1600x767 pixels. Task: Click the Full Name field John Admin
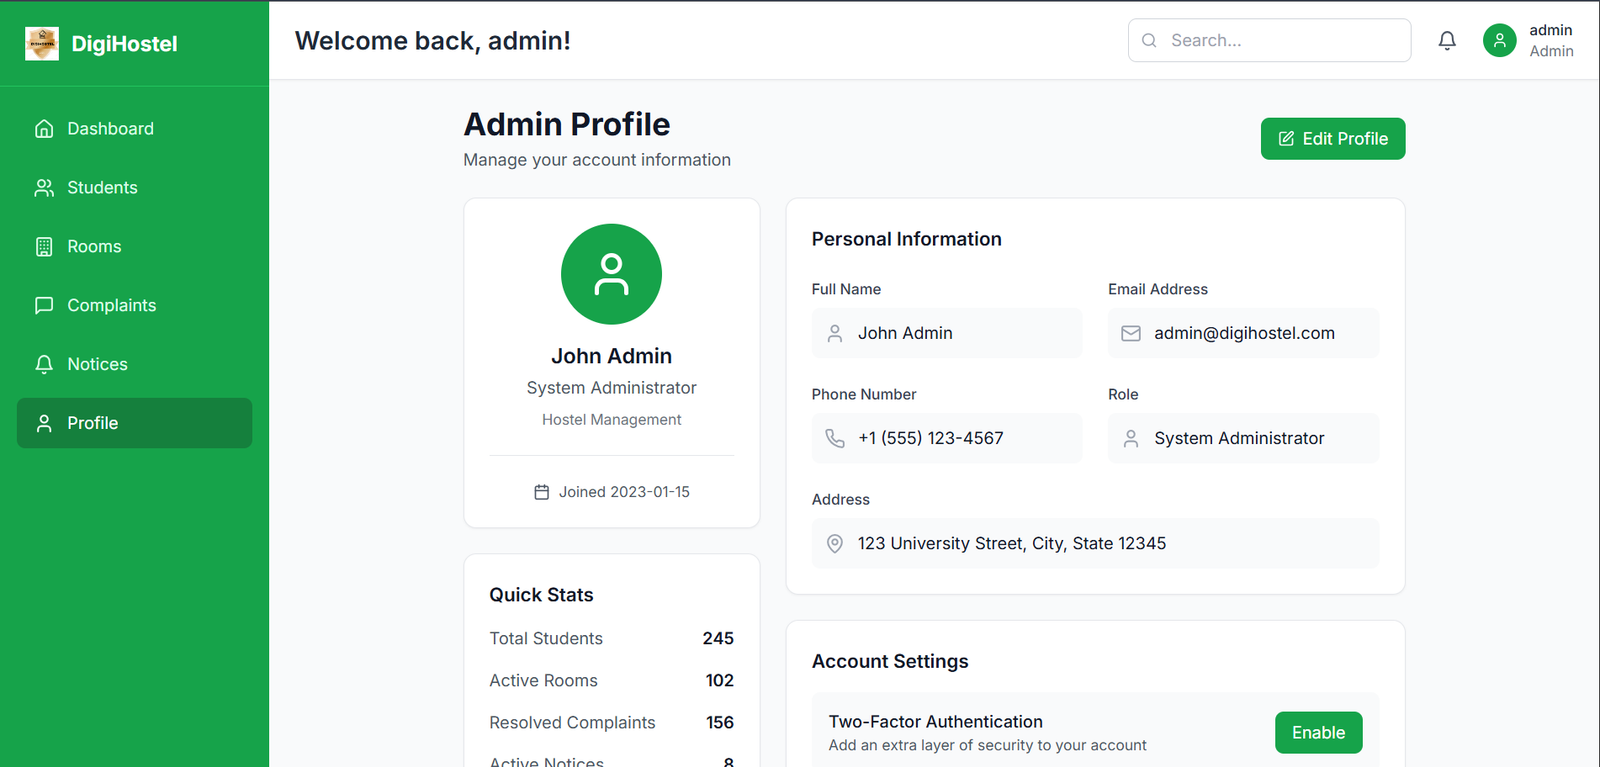click(x=947, y=333)
